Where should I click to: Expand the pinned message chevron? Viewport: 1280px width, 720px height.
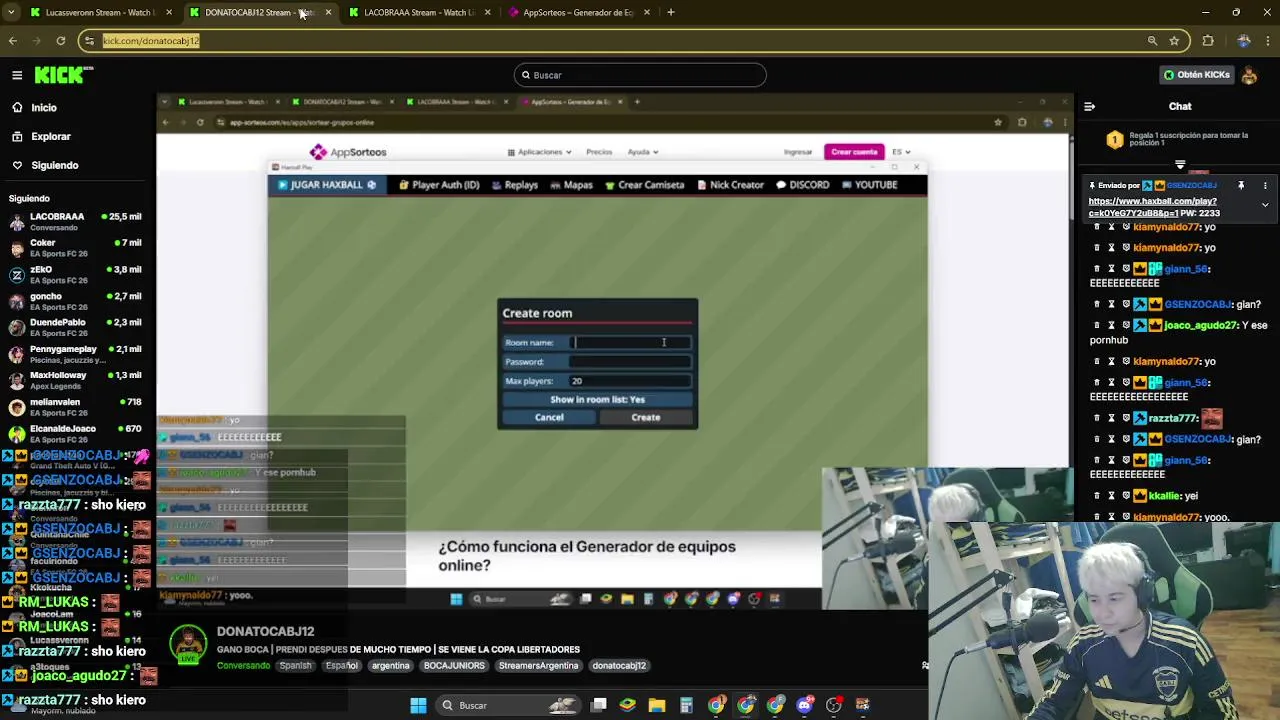(1265, 205)
